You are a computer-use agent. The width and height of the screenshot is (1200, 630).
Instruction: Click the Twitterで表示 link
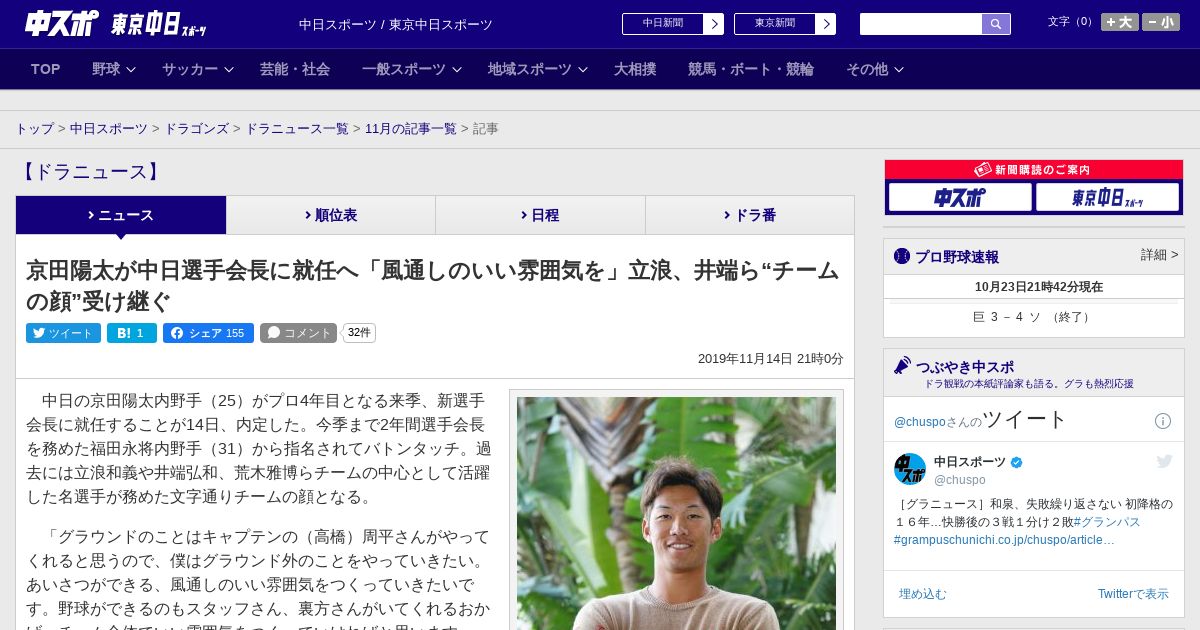1133,594
